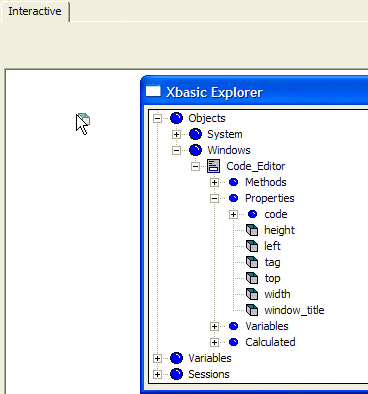Click the cube icon beside tag
368x394 pixels.
(252, 262)
